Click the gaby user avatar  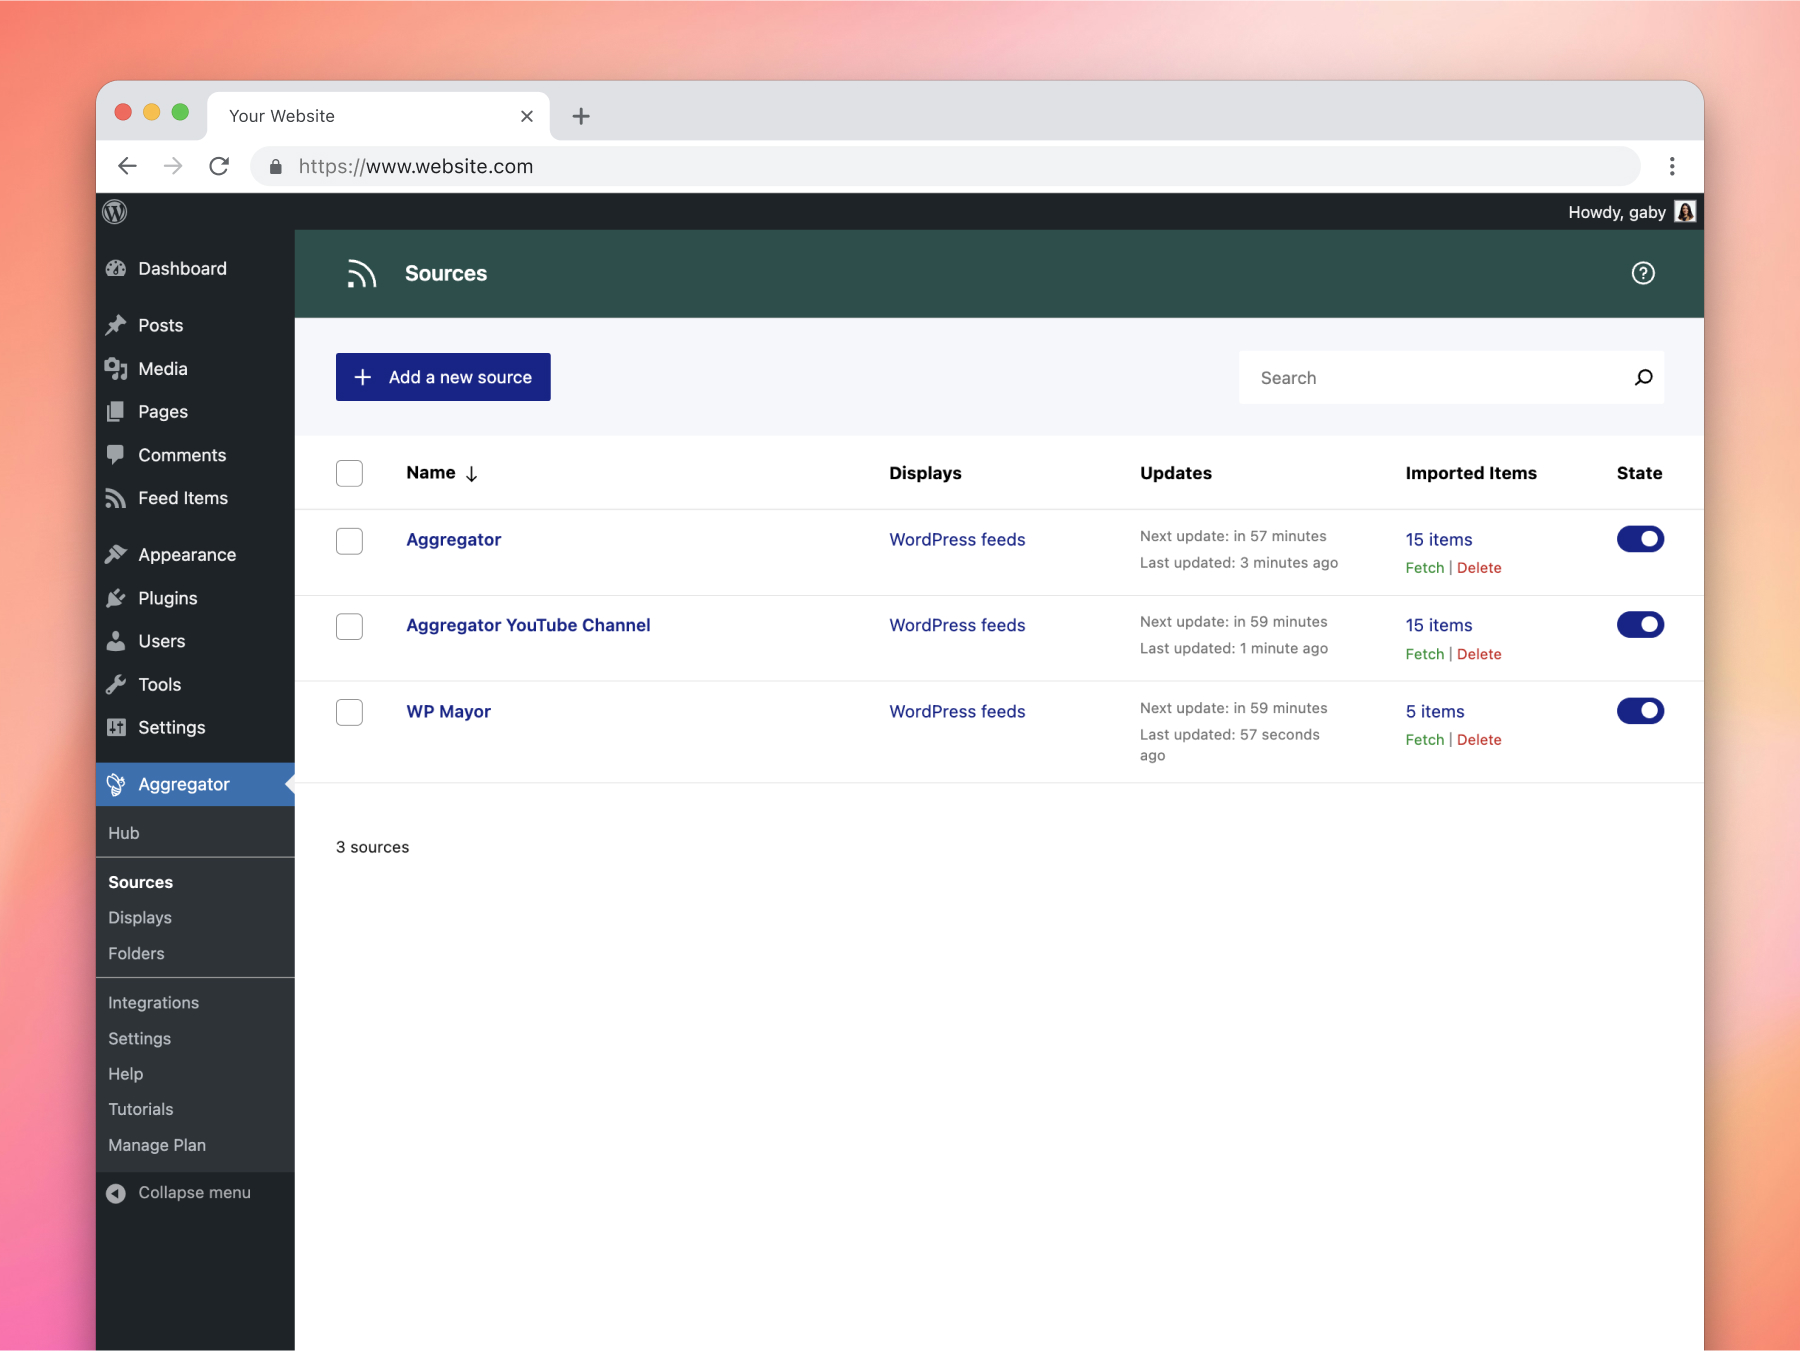(1685, 212)
